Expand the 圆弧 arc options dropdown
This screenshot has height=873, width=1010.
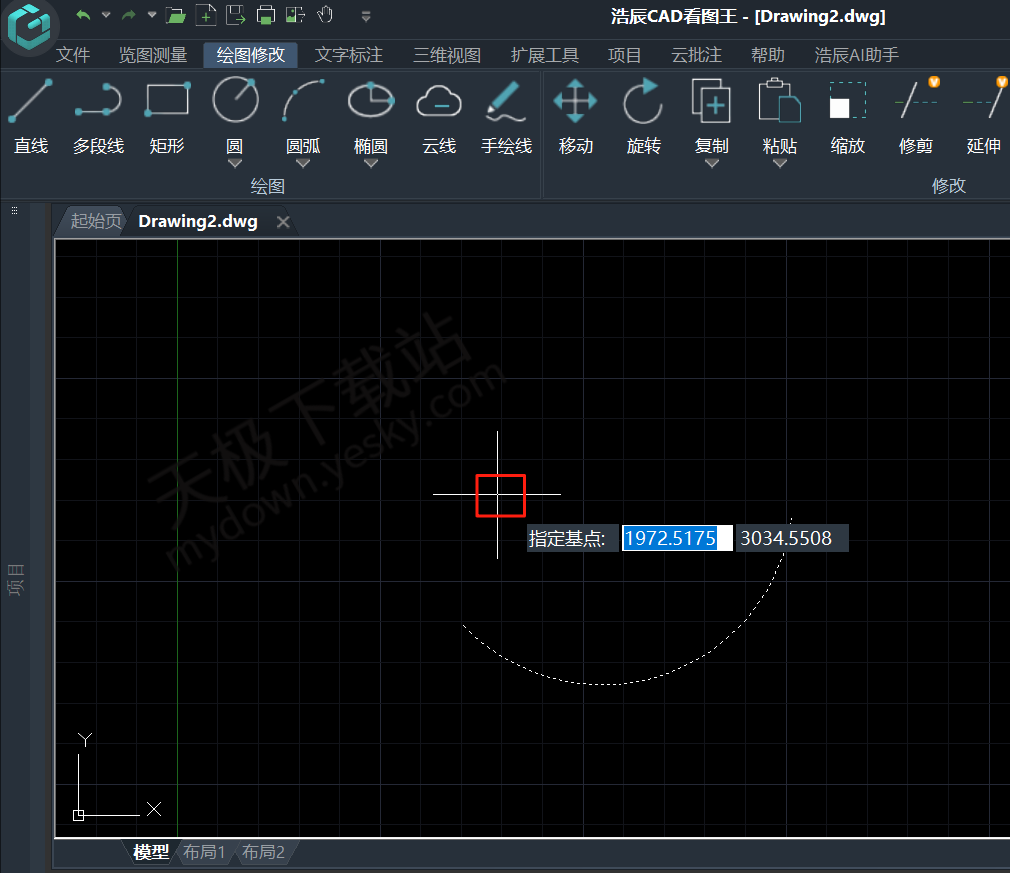(x=303, y=163)
